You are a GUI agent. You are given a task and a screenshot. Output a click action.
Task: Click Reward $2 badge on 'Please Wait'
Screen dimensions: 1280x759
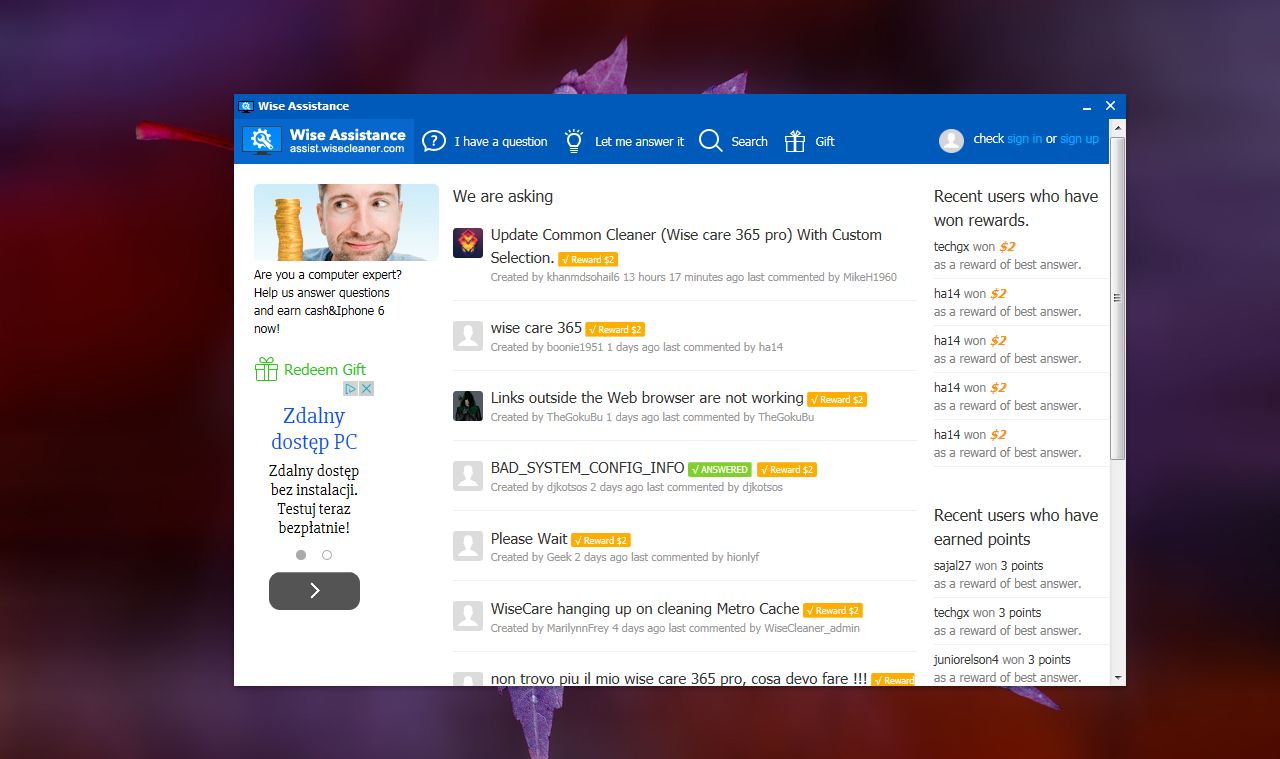click(x=601, y=540)
